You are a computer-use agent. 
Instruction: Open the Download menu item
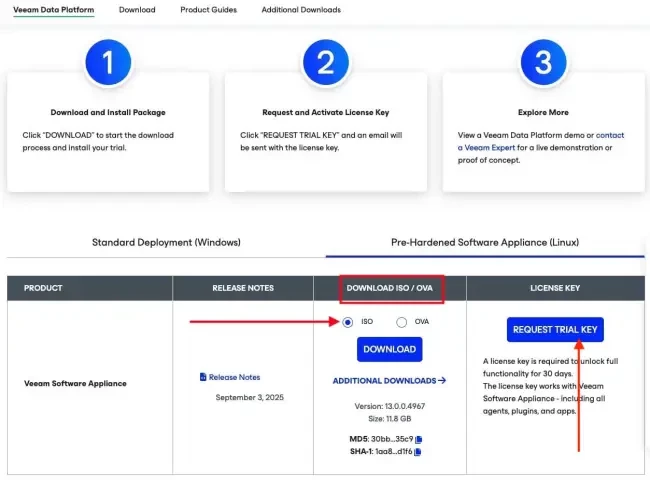137,10
